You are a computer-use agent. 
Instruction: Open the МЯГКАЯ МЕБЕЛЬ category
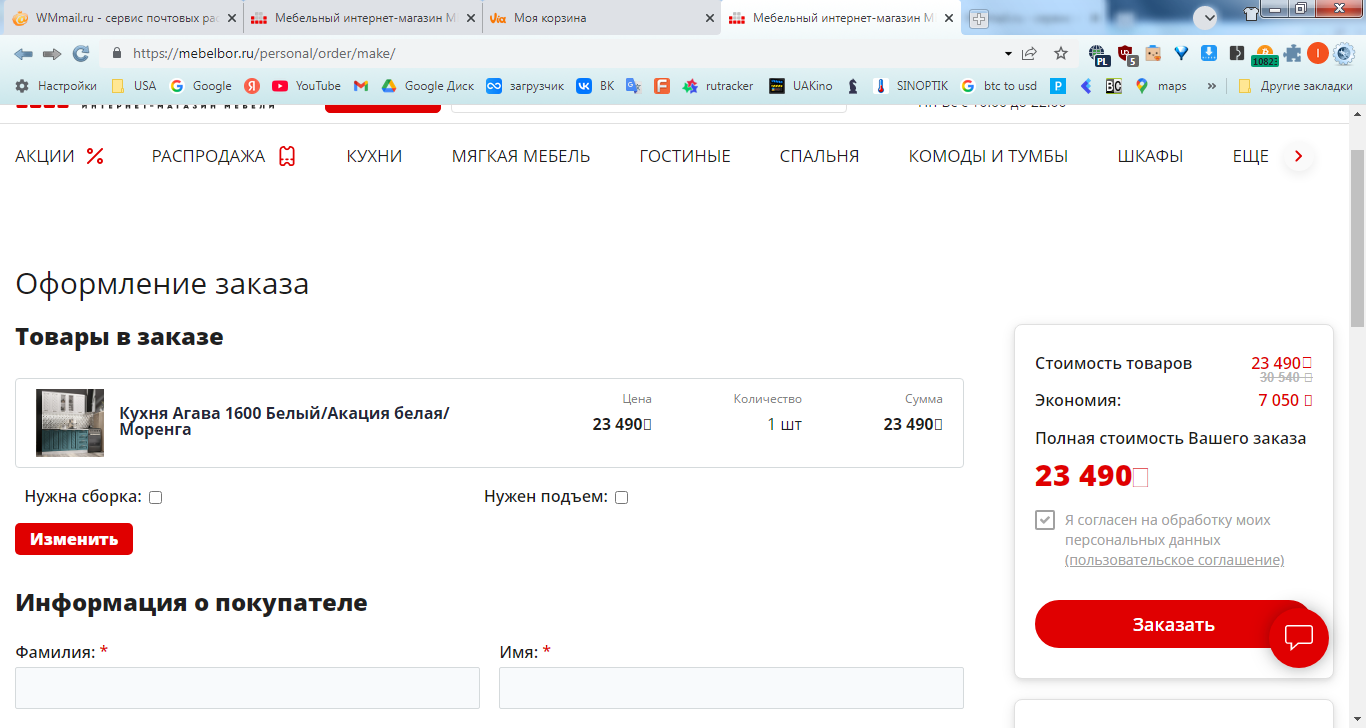[521, 156]
